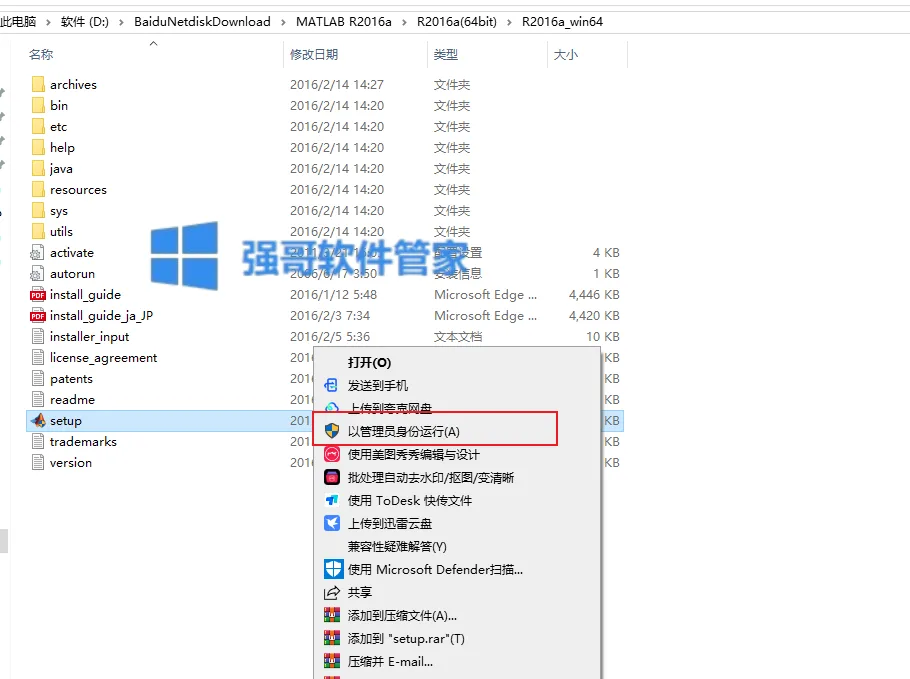Expand chevron after BaiduNetdiskDownload breadcrumb

point(283,22)
